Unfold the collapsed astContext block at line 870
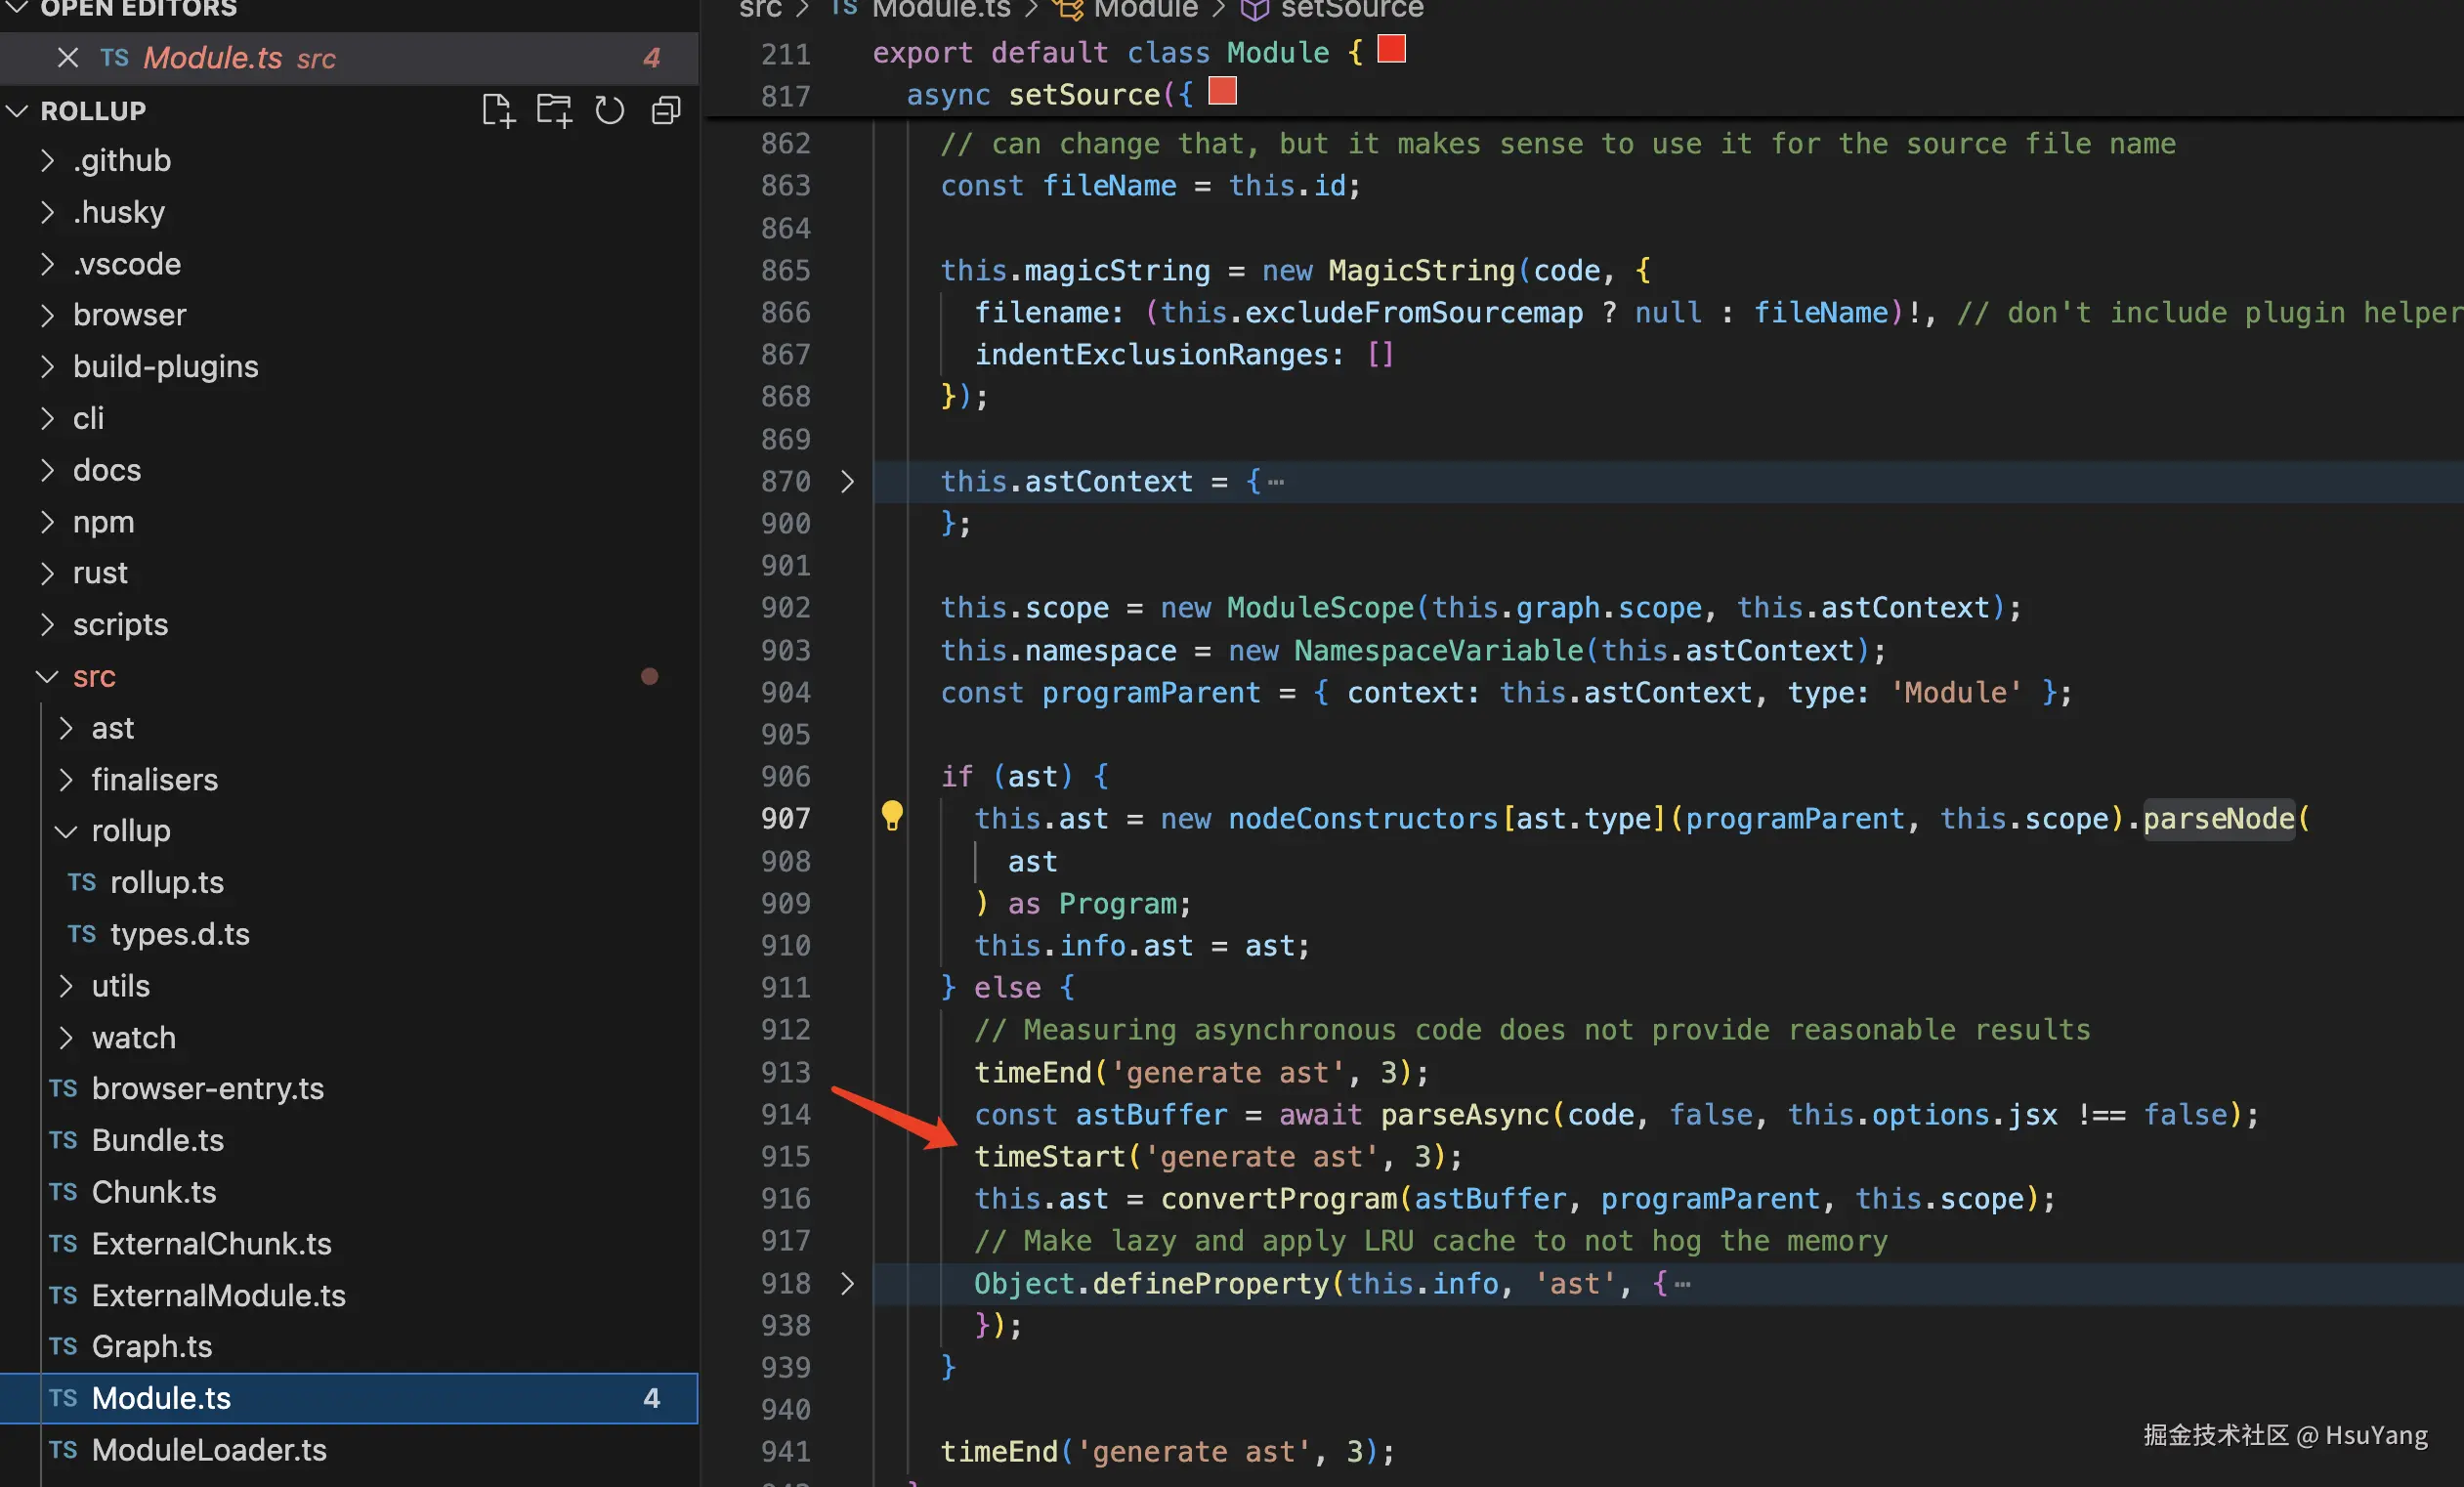2464x1487 pixels. (x=847, y=481)
